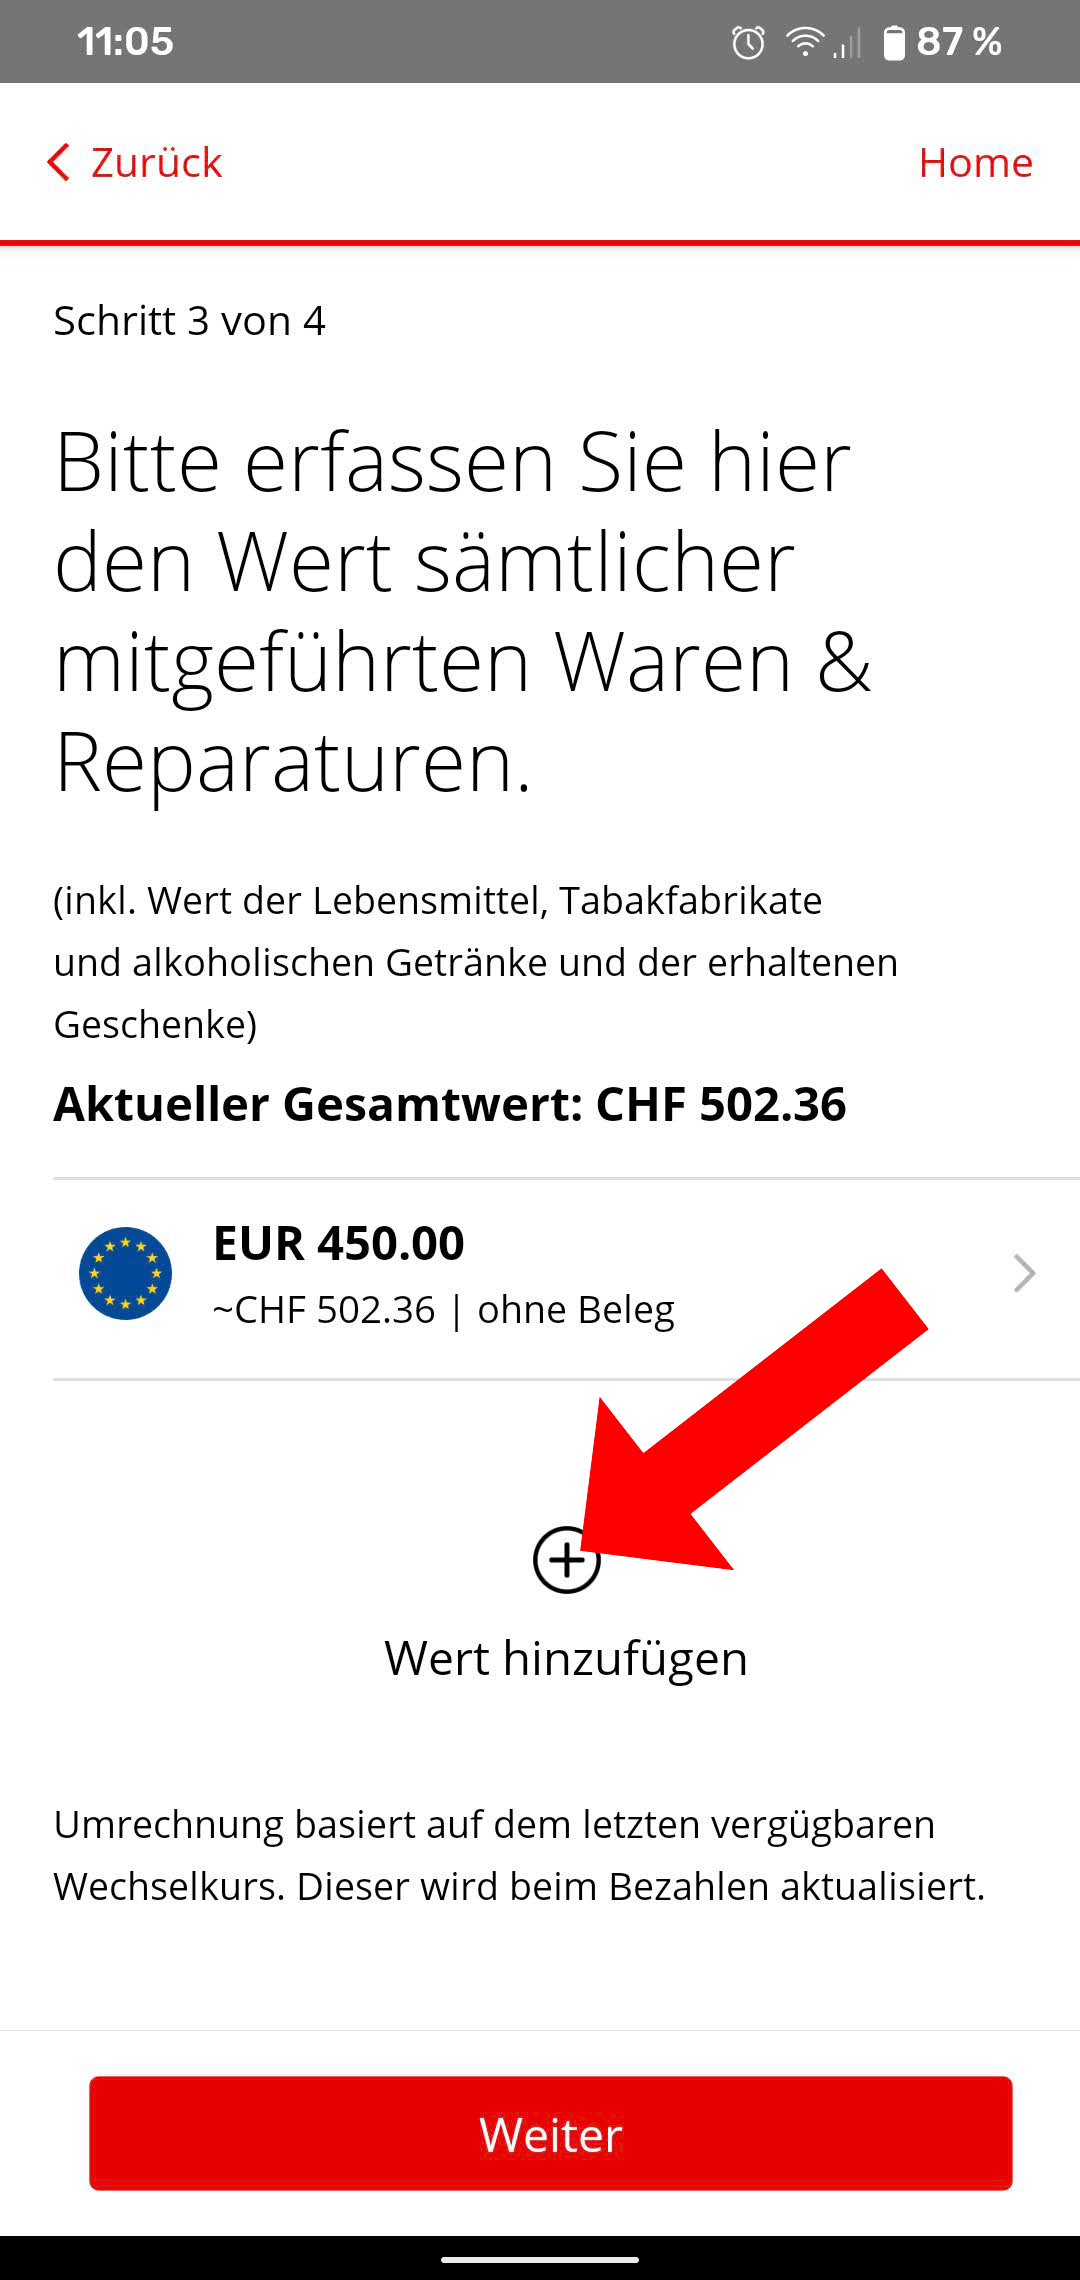The width and height of the screenshot is (1080, 2280).
Task: Expand the EUR entry using the right chevron
Action: 1024,1273
